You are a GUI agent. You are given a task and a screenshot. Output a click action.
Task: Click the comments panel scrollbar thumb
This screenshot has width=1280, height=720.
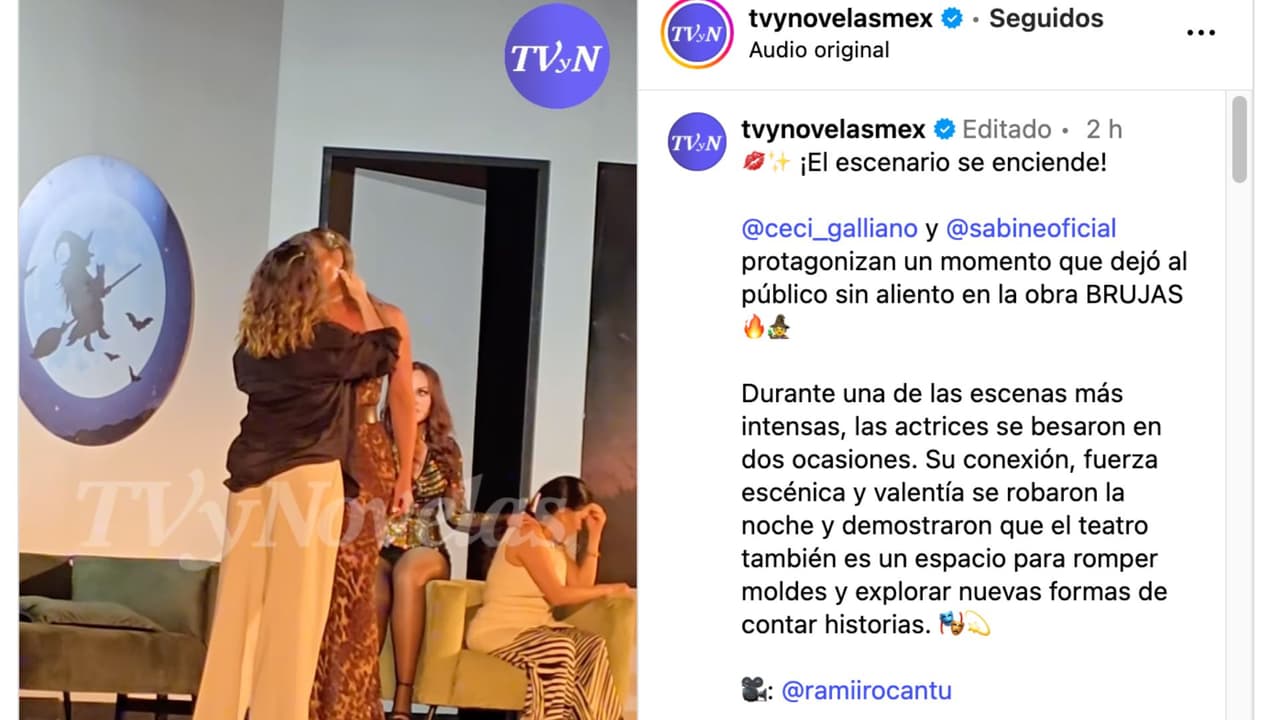[x=1240, y=139]
